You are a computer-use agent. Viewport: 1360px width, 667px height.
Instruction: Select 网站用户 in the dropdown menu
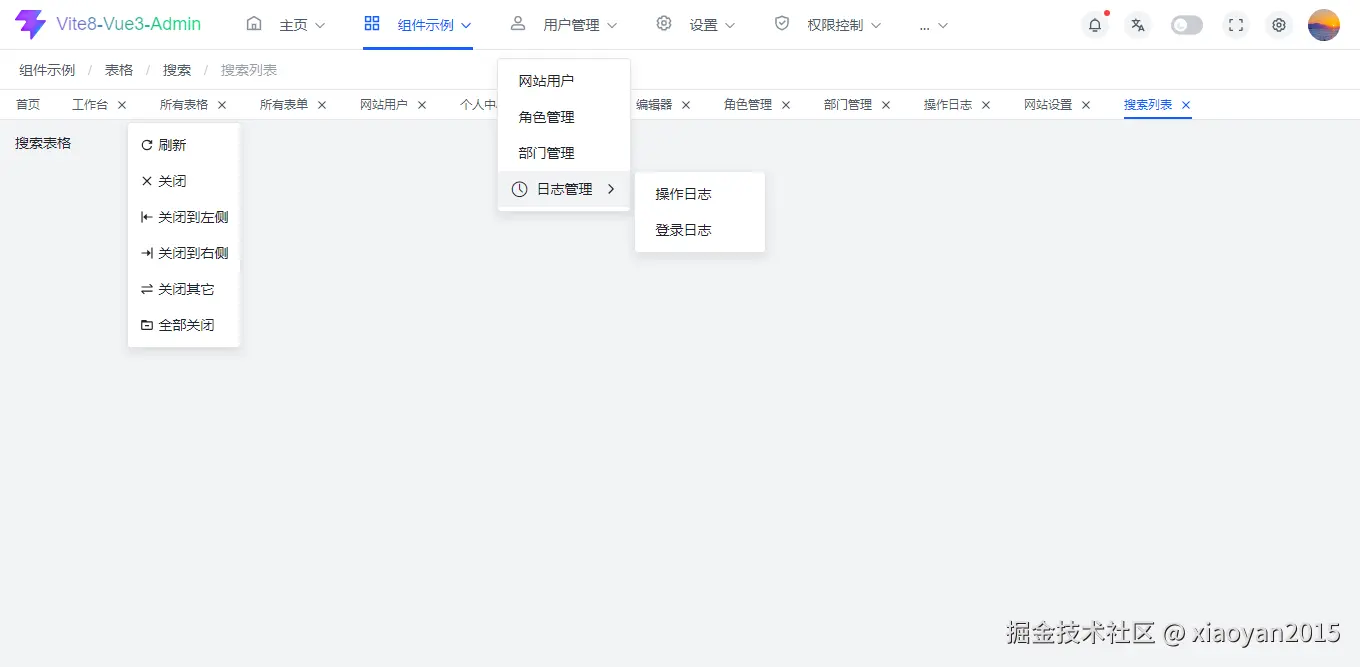(x=564, y=81)
